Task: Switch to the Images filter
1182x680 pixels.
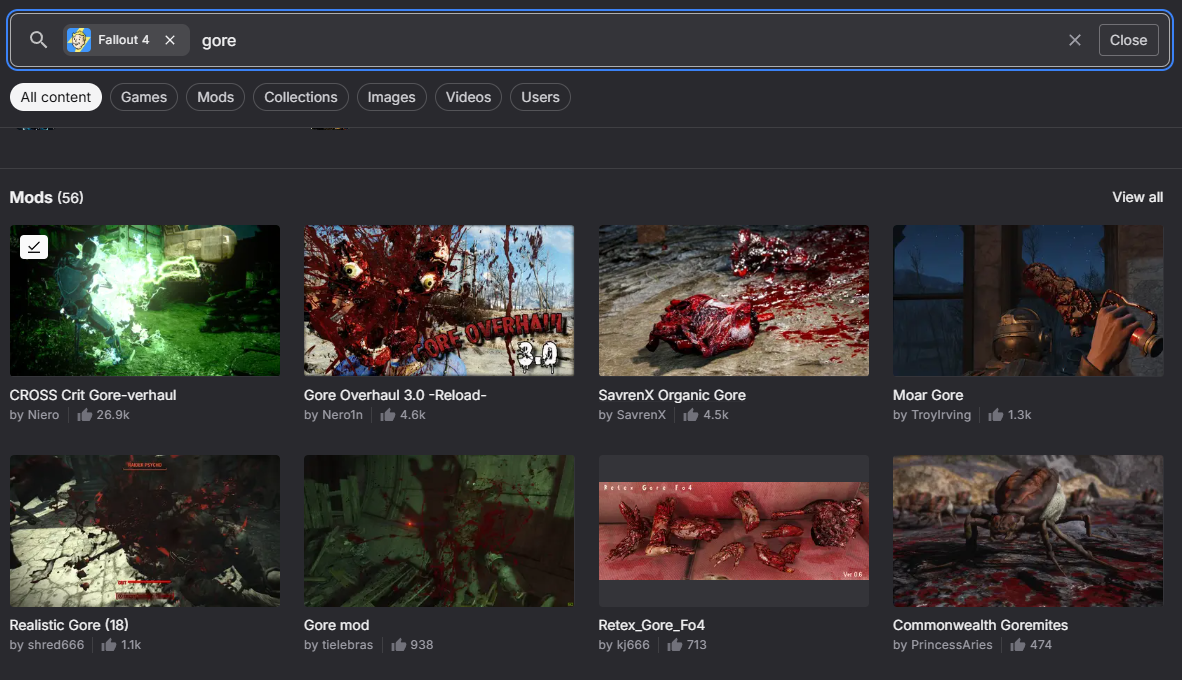Action: [x=391, y=97]
